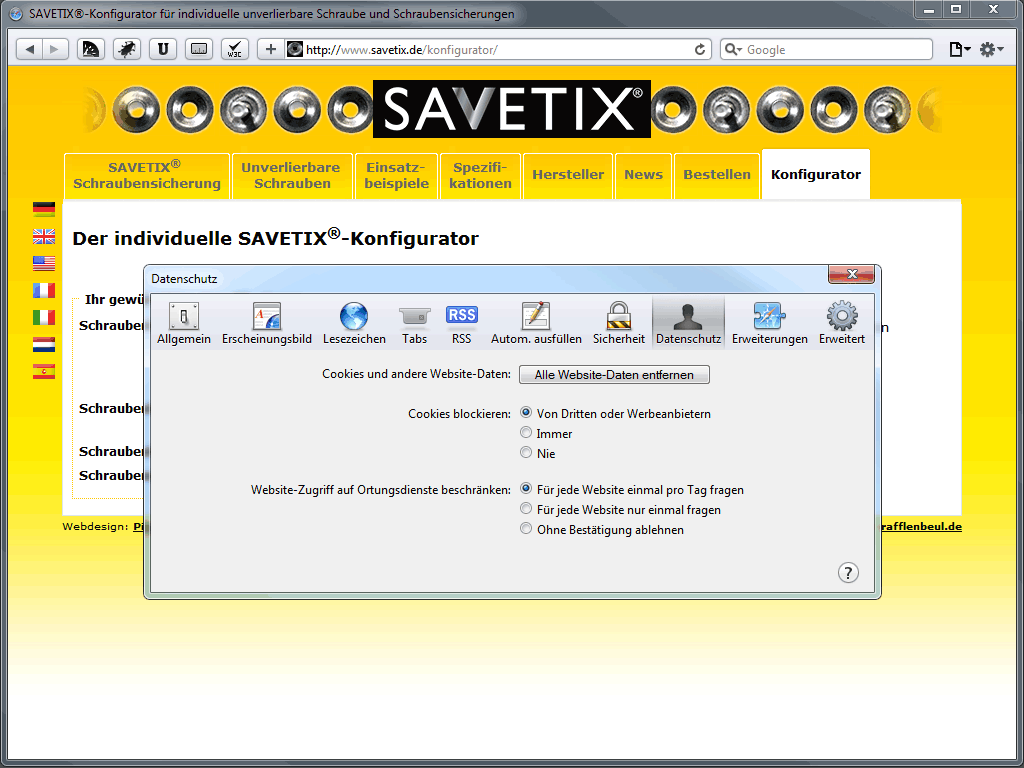Maximize the browser window
Screen dimensions: 1024x768
click(956, 9)
